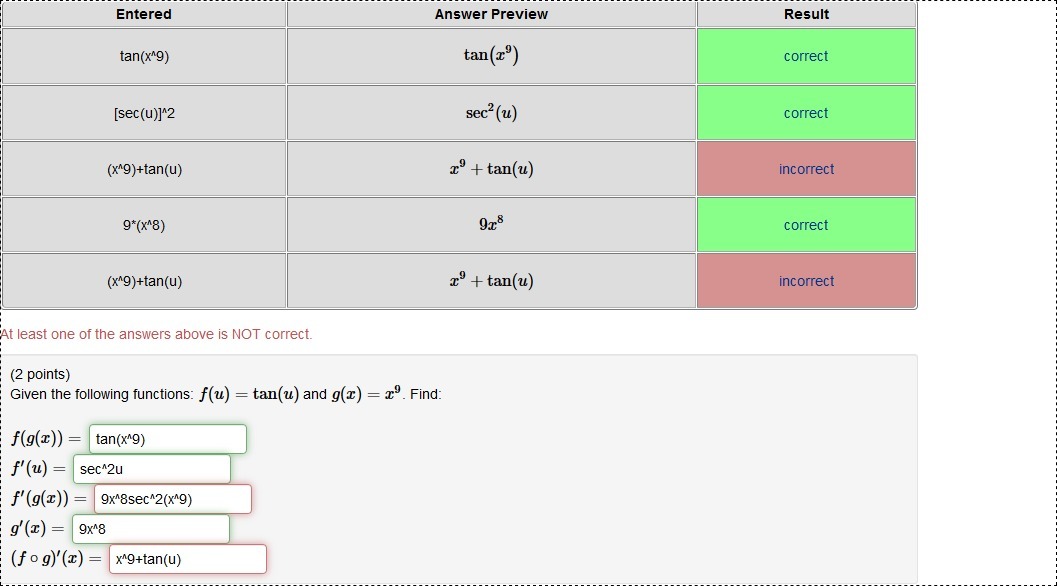Click the 'correct' result beside sec²(u)
The height and width of the screenshot is (586, 1057).
(x=806, y=113)
